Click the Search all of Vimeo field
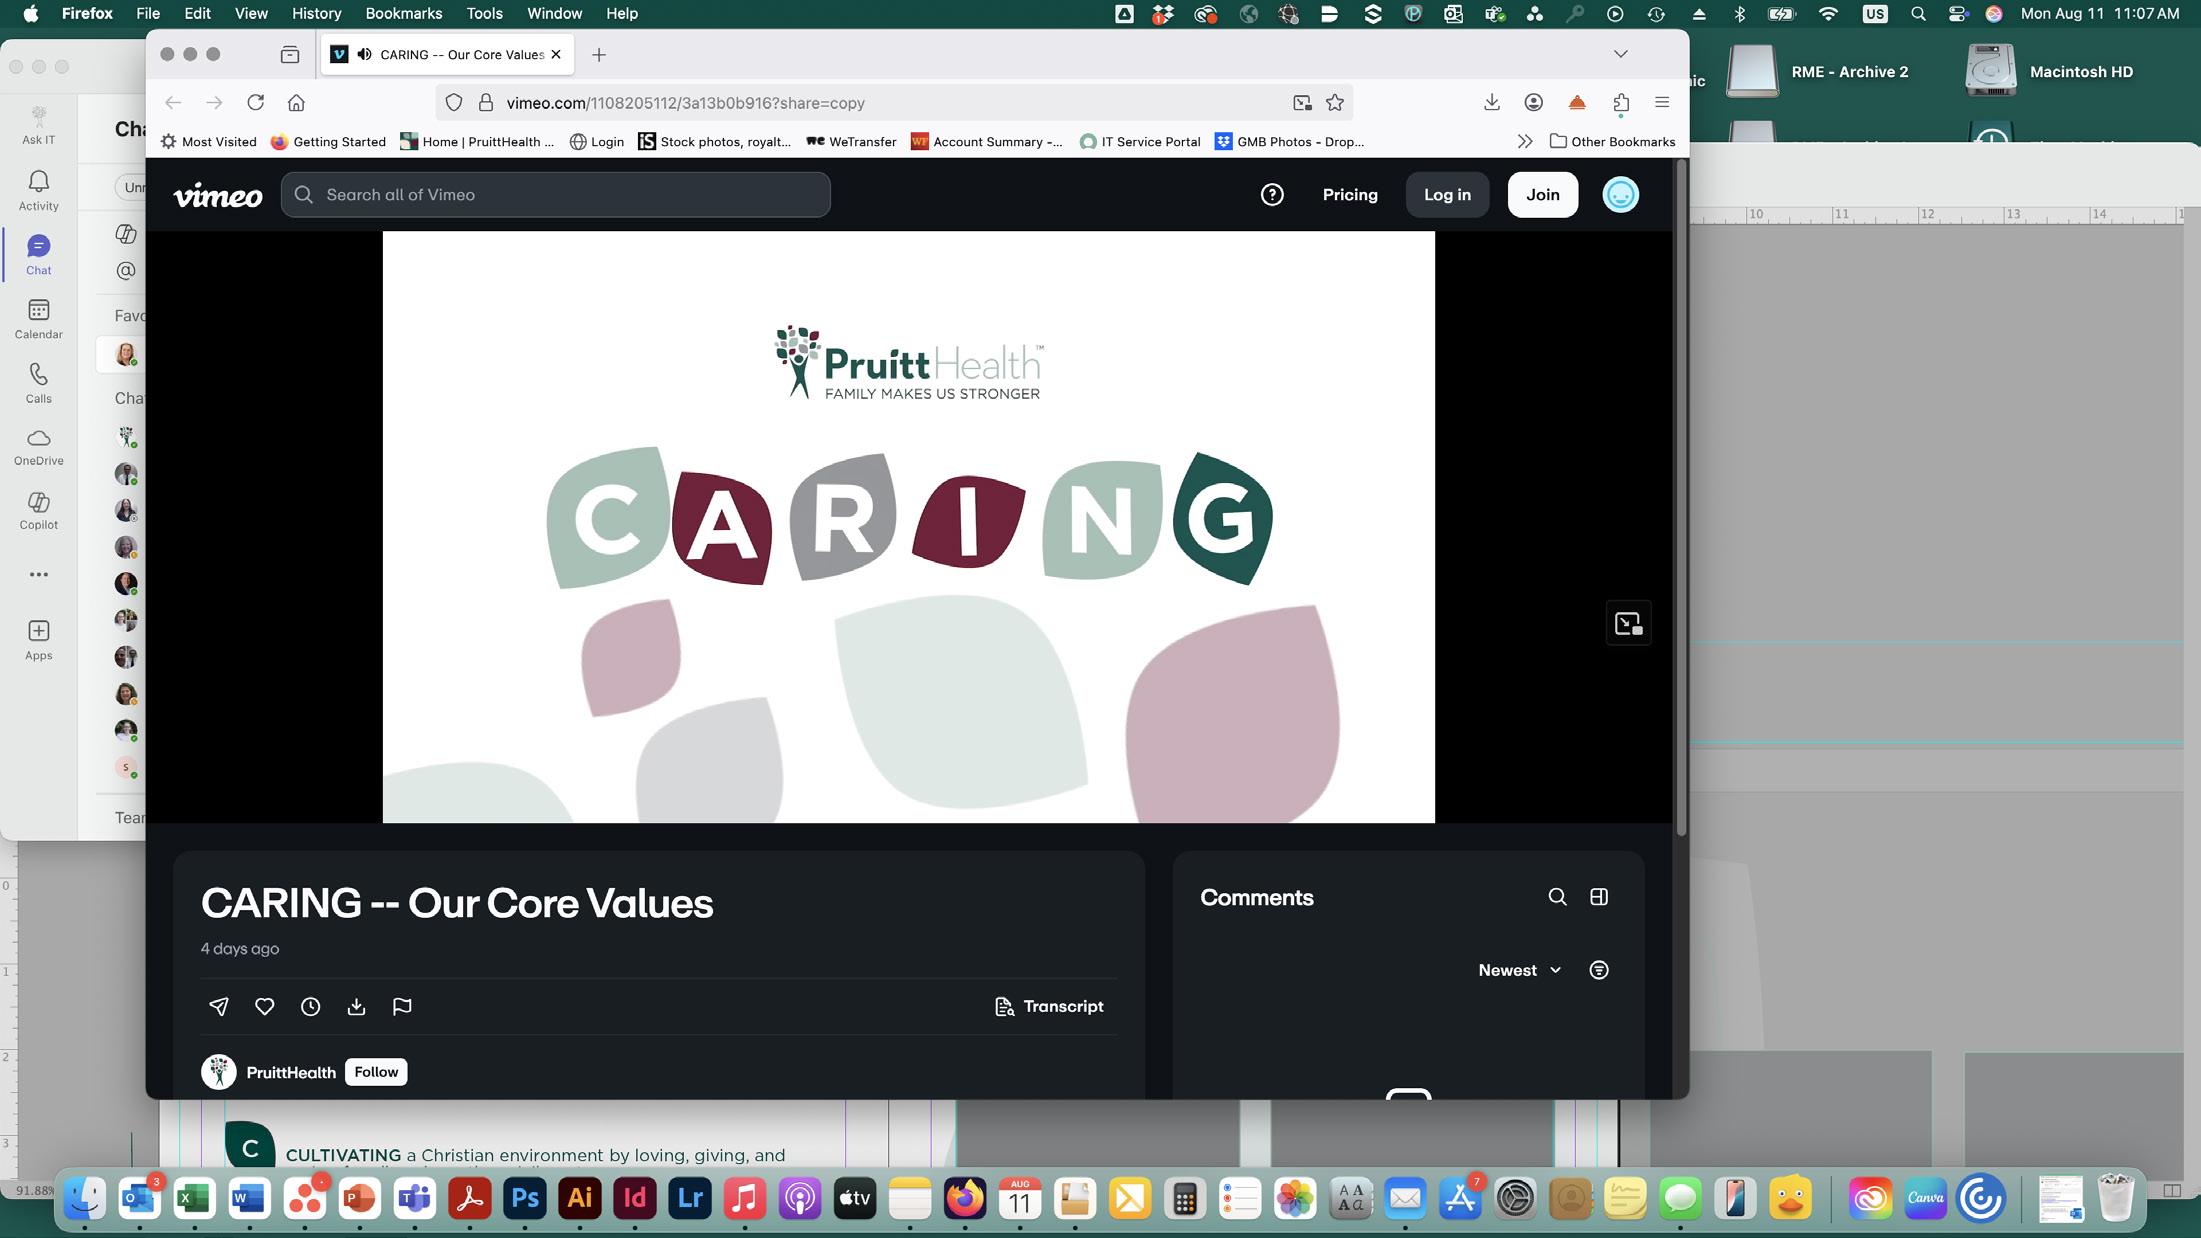This screenshot has width=2201, height=1238. pos(556,195)
